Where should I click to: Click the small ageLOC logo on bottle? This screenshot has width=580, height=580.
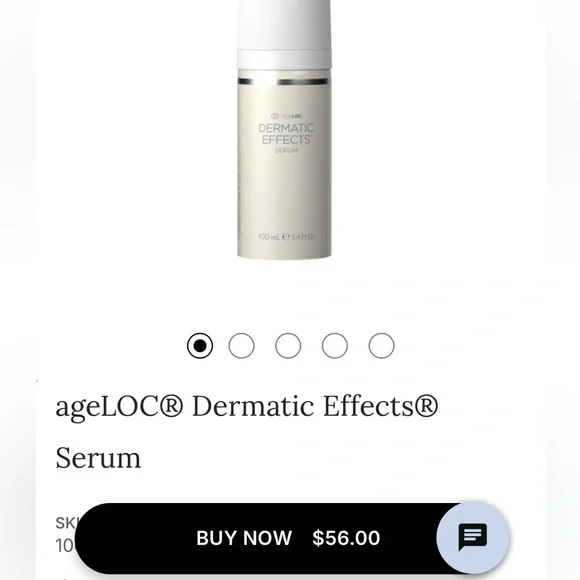coord(287,116)
